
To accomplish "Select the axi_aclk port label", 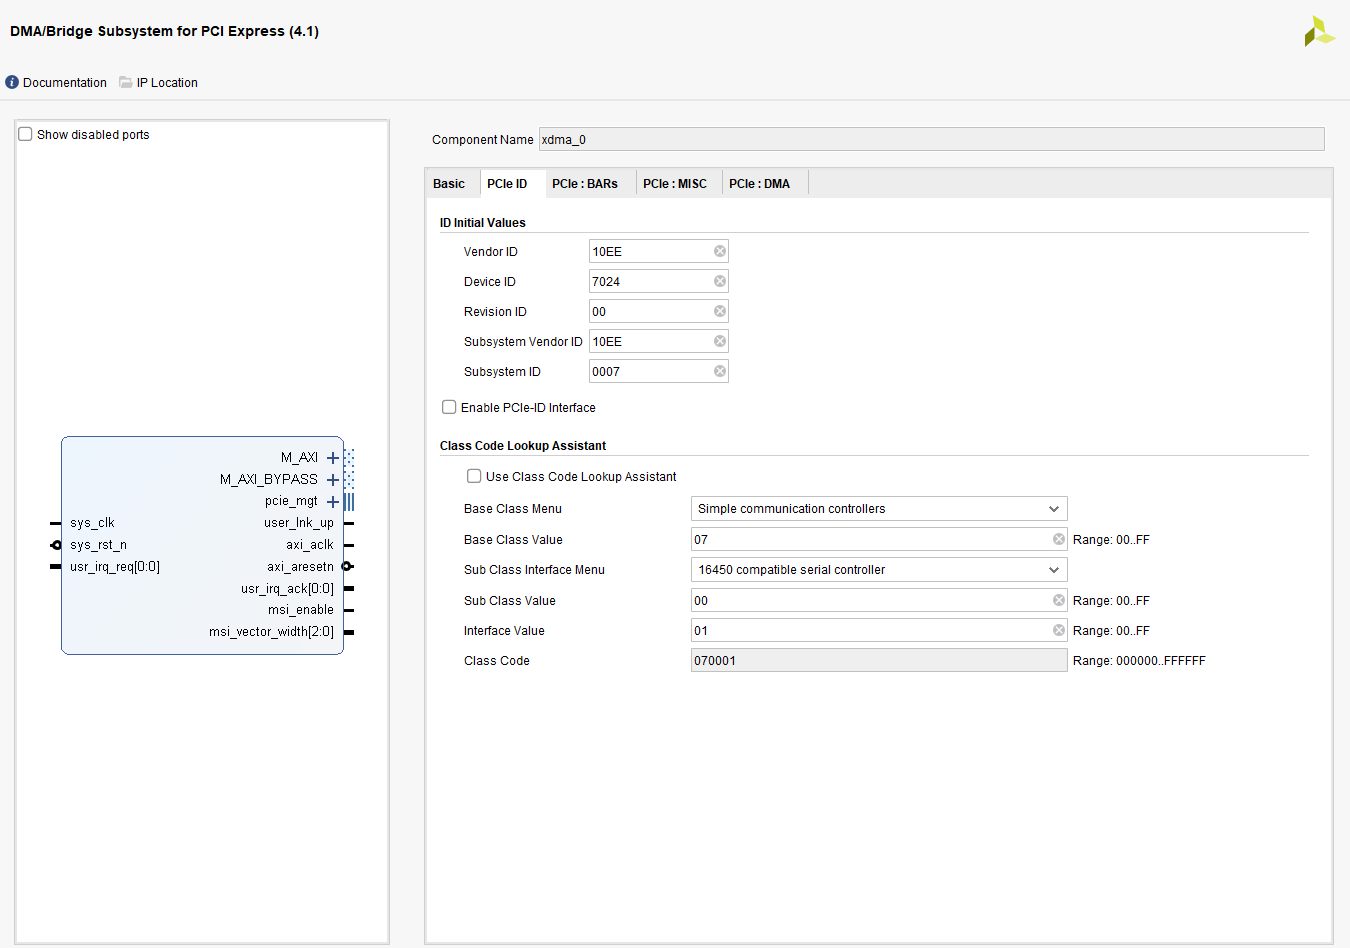I will [310, 545].
